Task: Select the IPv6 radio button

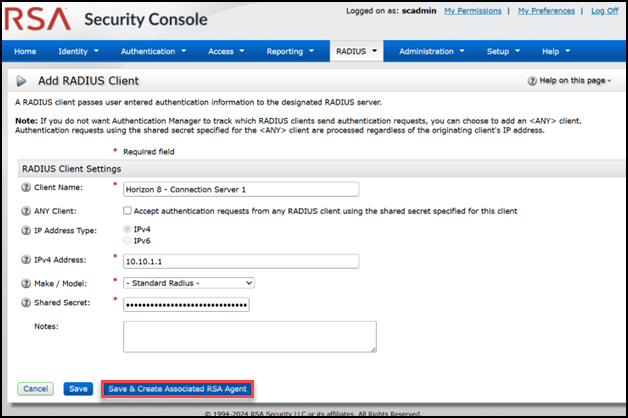Action: coord(127,240)
